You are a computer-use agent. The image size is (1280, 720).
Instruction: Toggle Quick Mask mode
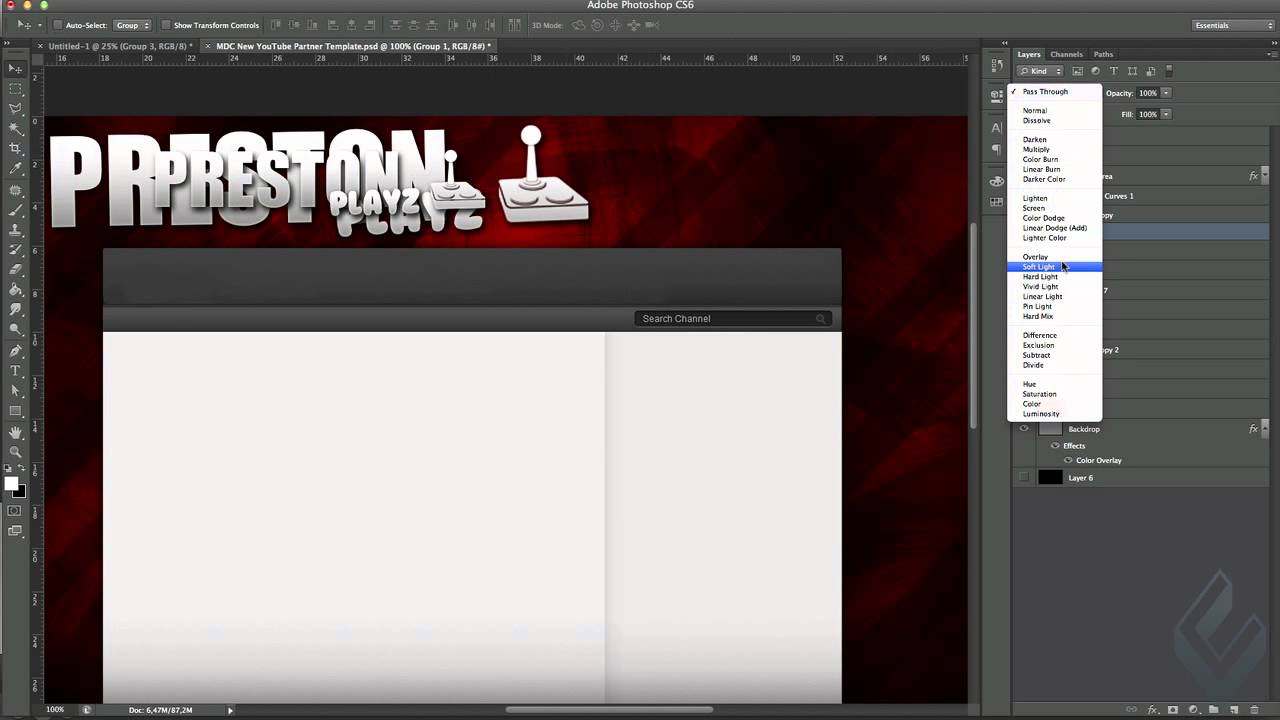point(15,511)
